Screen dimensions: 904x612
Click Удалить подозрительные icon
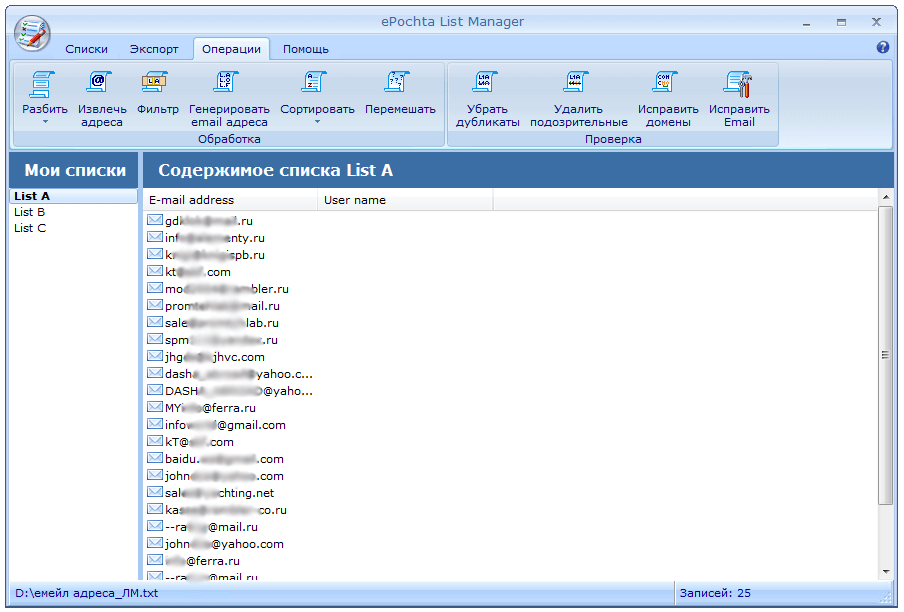576,82
